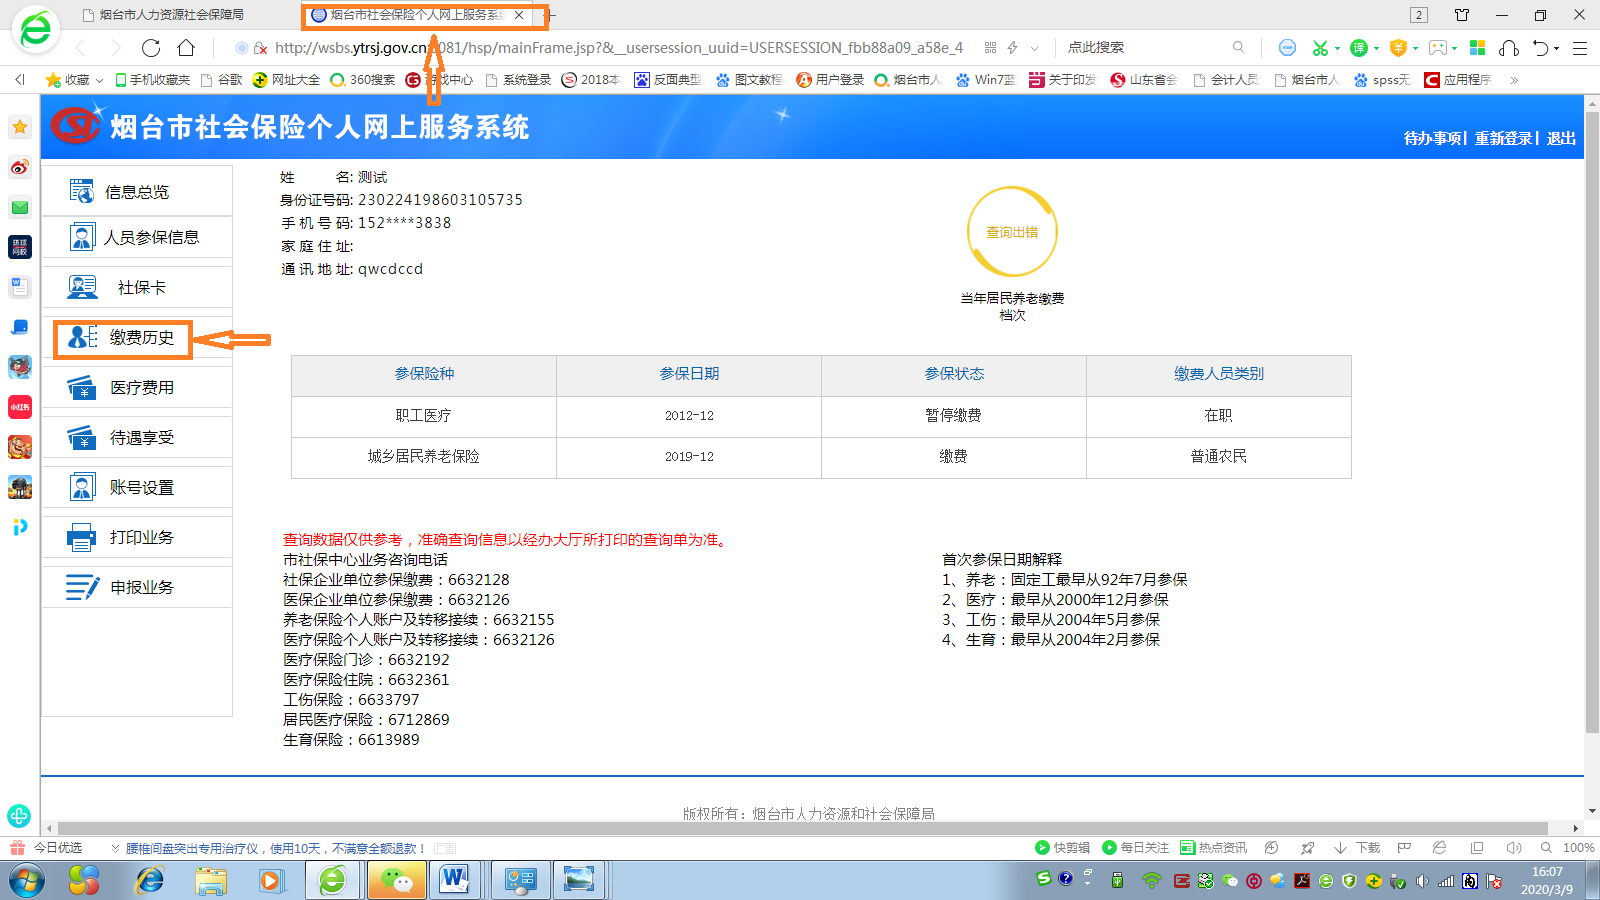Expand the translate dropdown arrow
This screenshot has height=900, width=1600.
(1377, 48)
